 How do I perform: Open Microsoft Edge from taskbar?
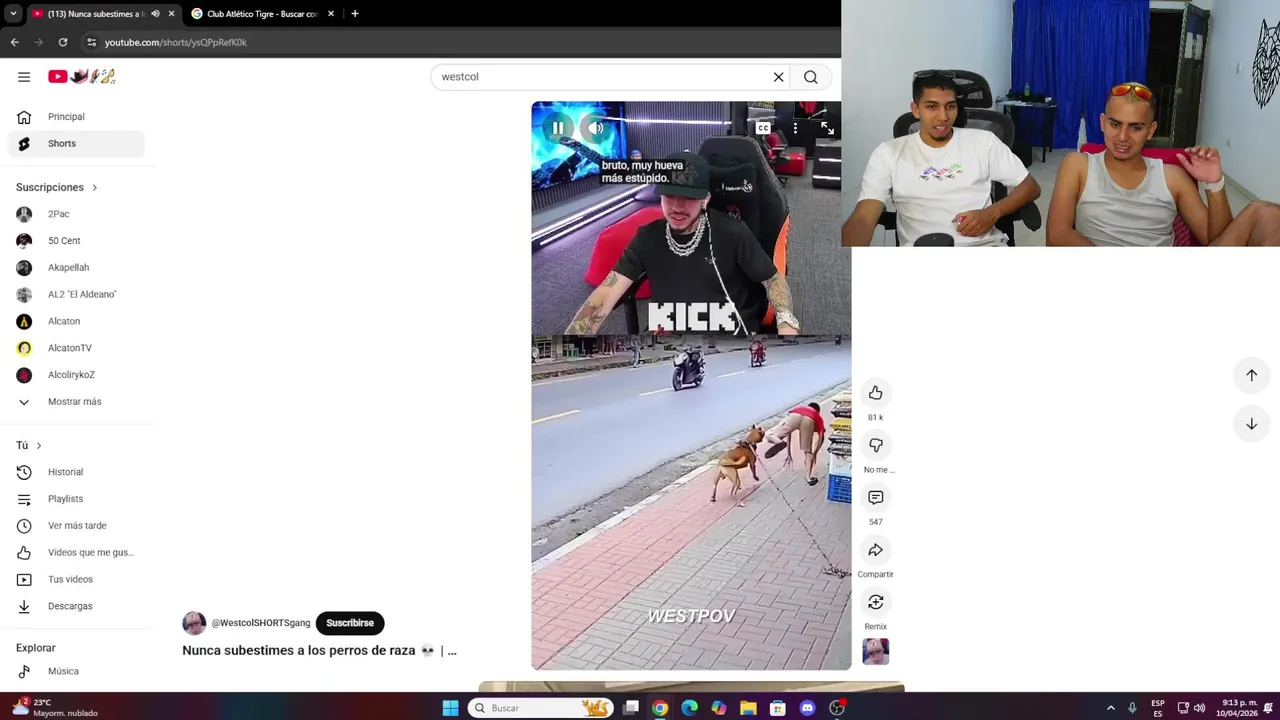(x=689, y=708)
